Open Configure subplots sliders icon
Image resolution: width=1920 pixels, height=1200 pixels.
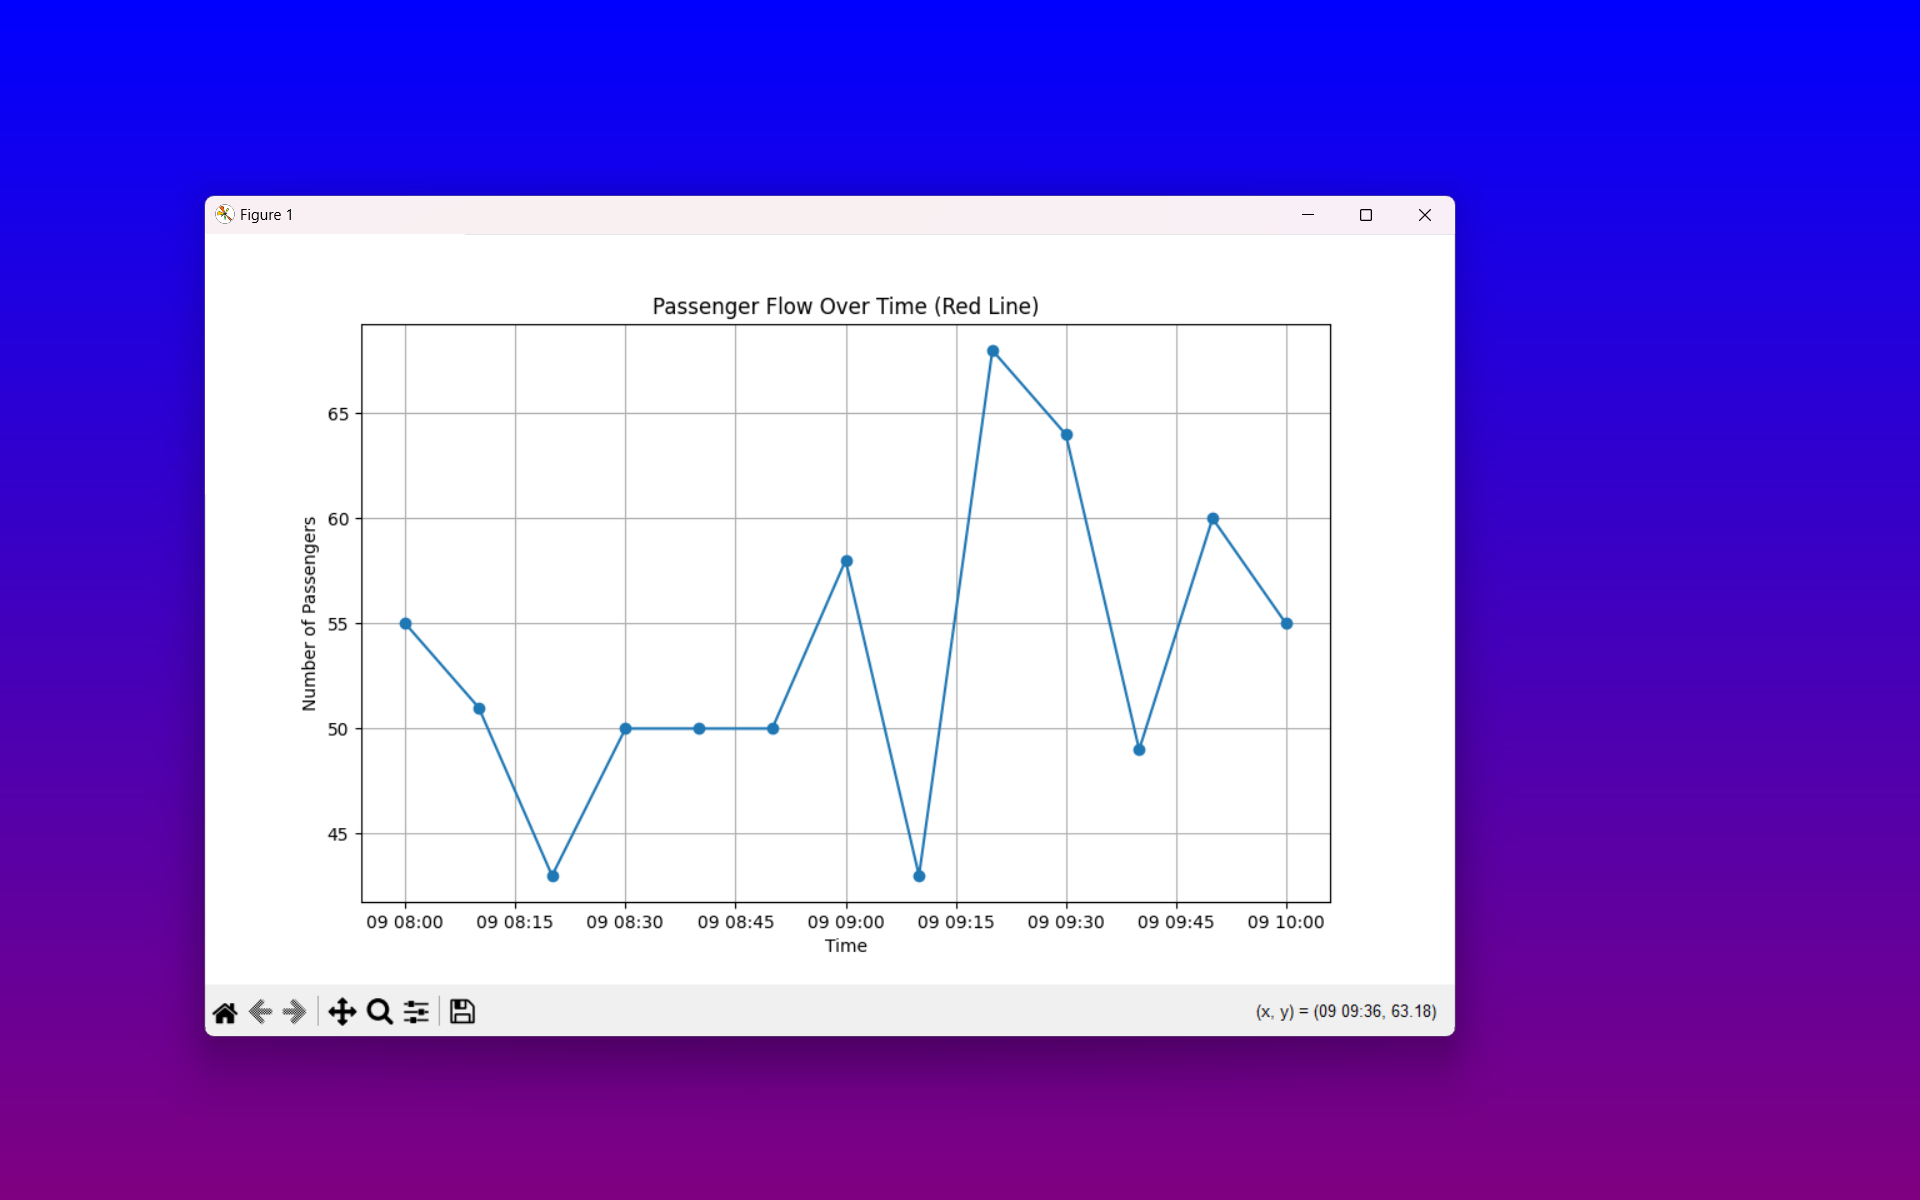click(416, 1012)
